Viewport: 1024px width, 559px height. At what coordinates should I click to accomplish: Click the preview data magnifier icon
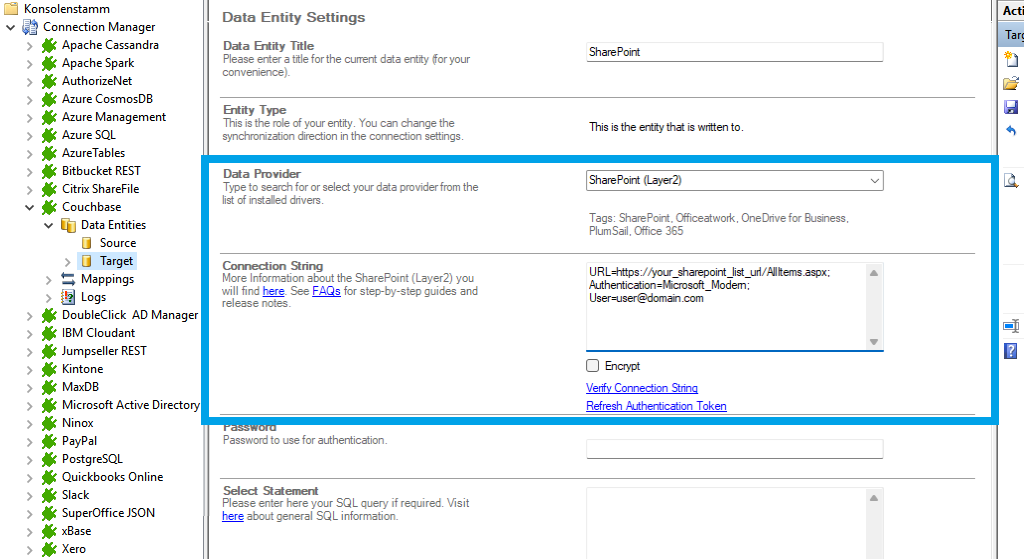[1011, 181]
